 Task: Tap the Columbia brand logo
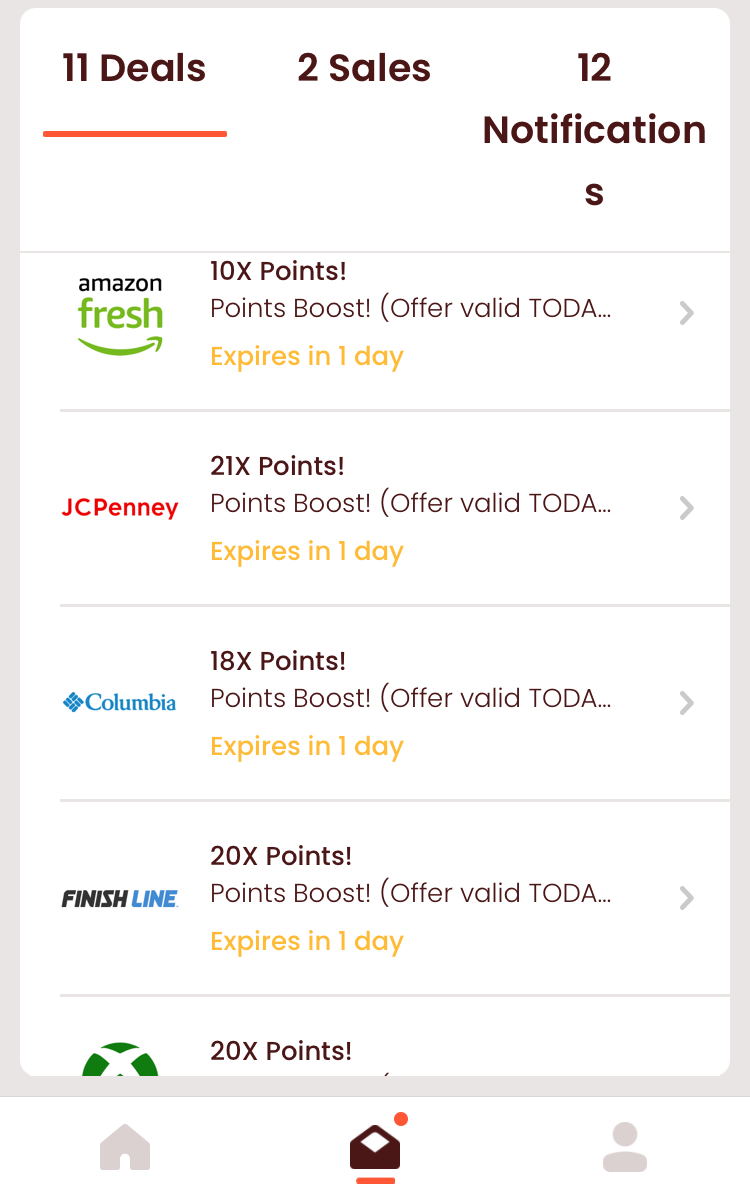click(120, 702)
